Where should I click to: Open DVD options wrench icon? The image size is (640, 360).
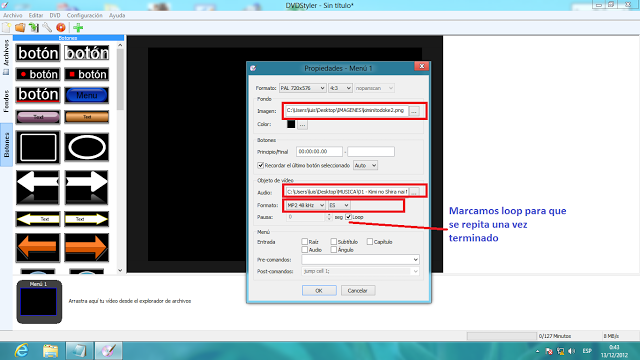pos(47,28)
